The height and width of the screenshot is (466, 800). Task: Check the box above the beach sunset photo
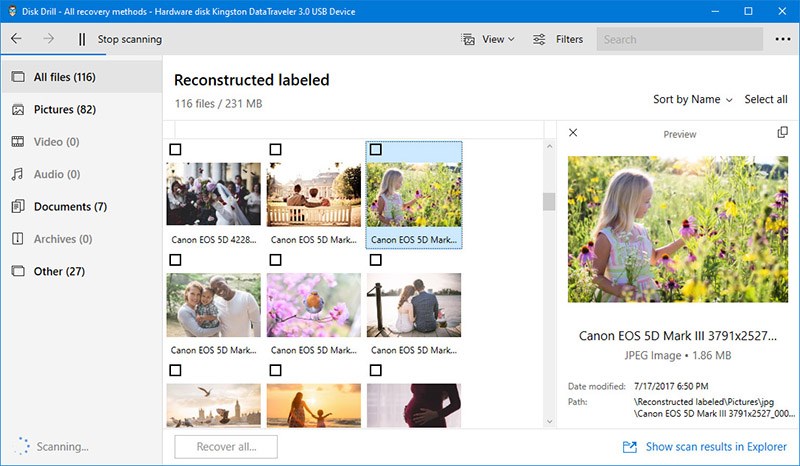point(276,370)
